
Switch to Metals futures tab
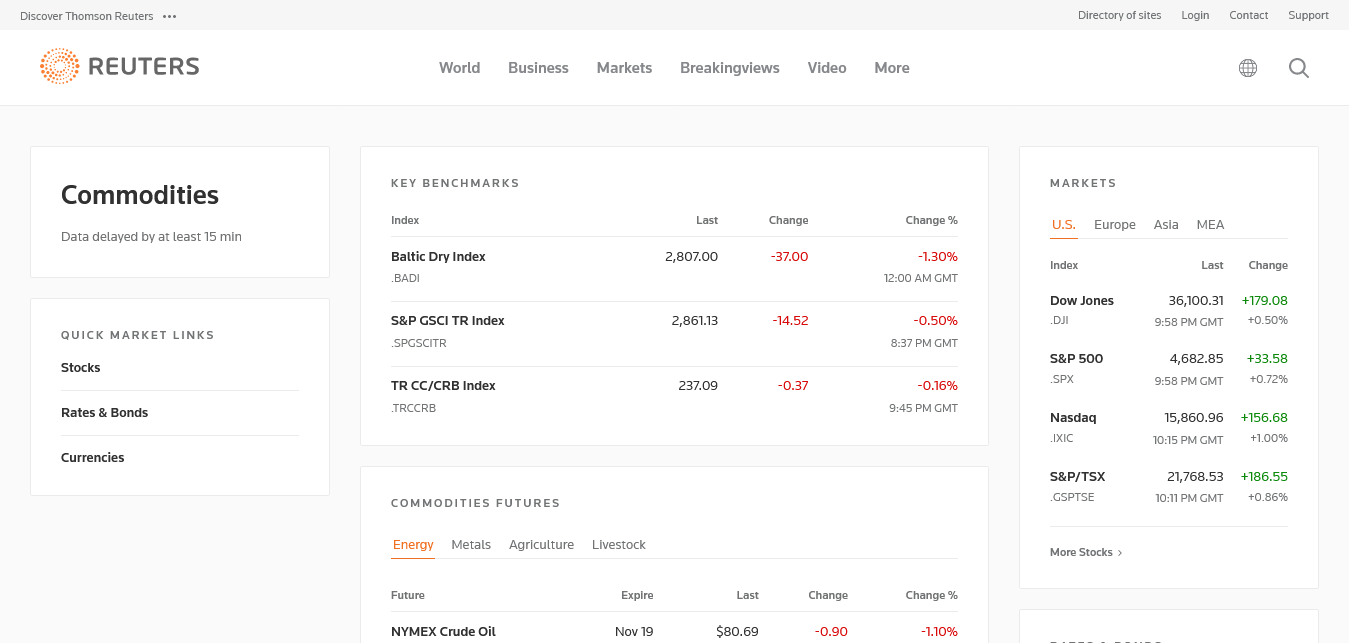(x=471, y=545)
